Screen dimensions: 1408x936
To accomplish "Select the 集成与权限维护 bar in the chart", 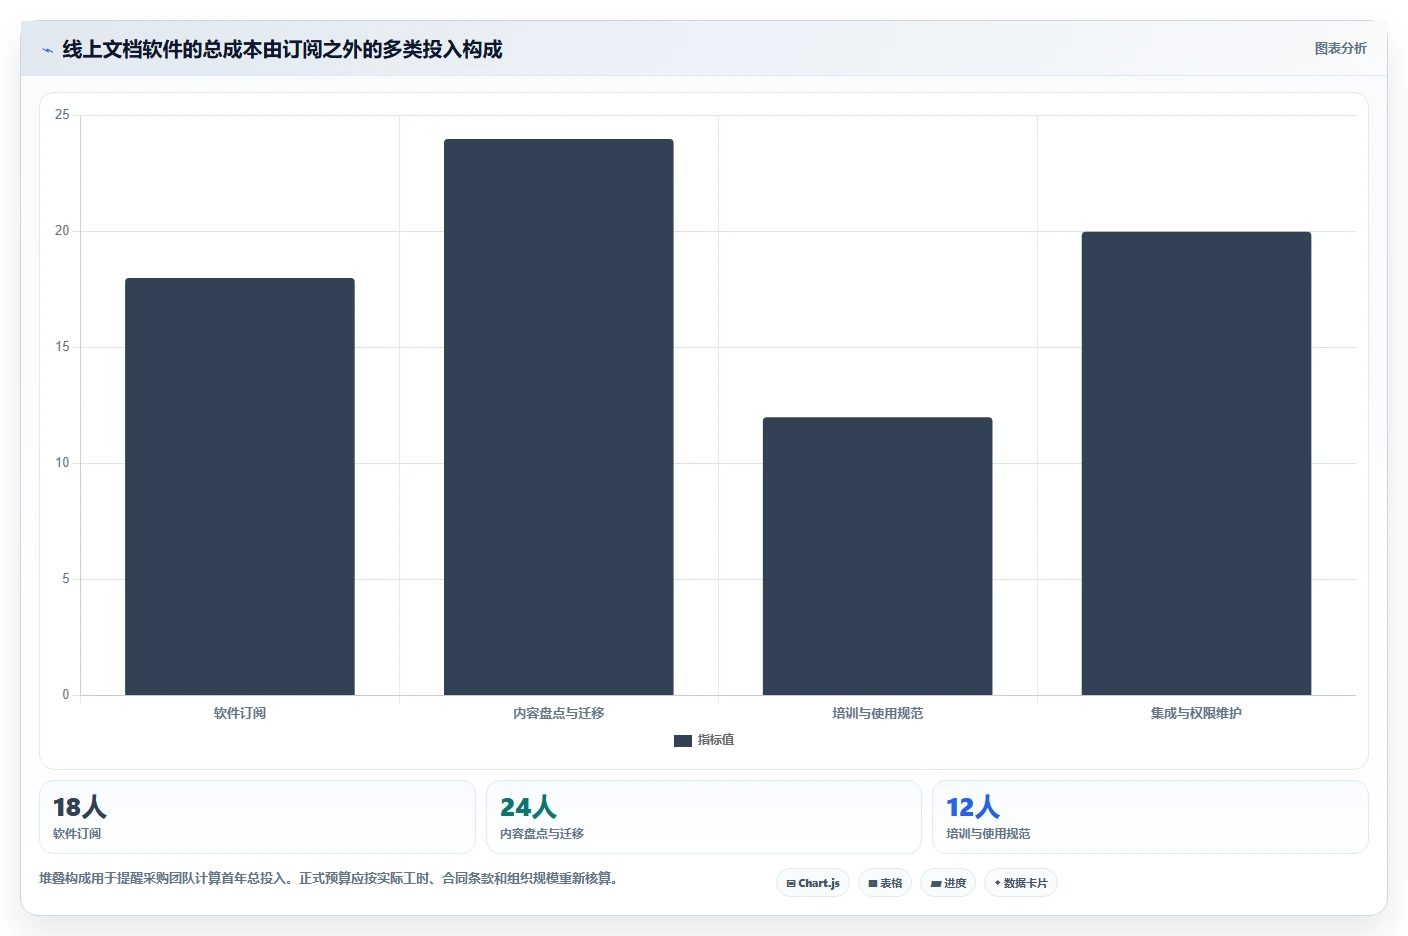I will pos(1196,463).
